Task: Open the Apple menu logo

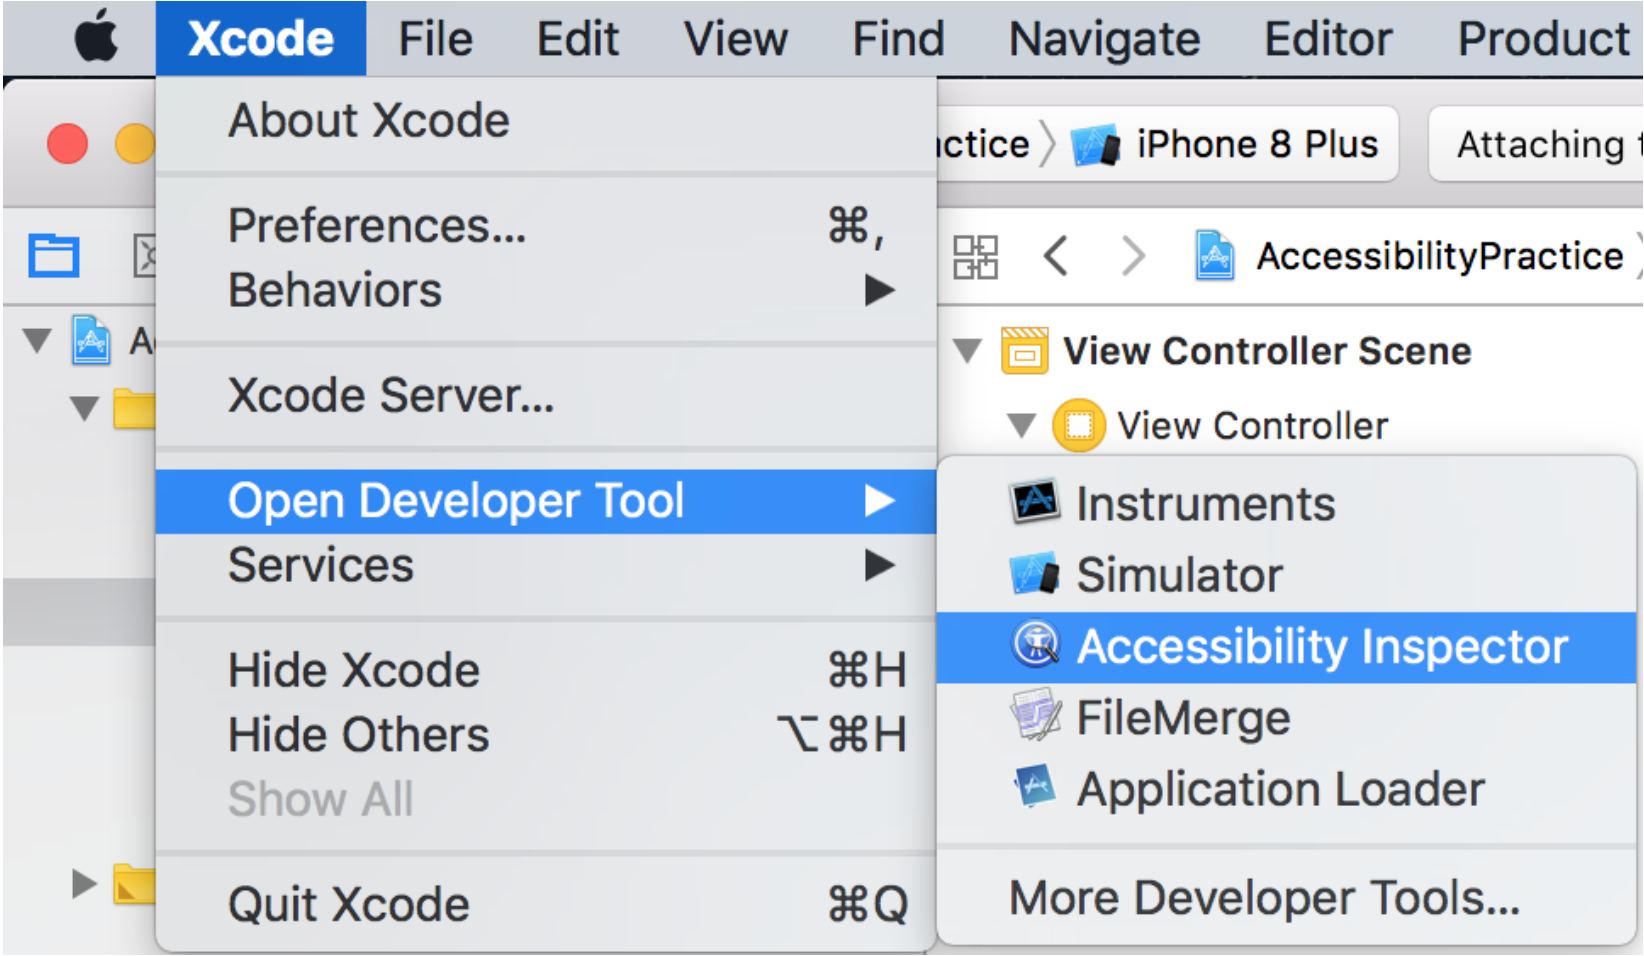Action: [x=96, y=39]
